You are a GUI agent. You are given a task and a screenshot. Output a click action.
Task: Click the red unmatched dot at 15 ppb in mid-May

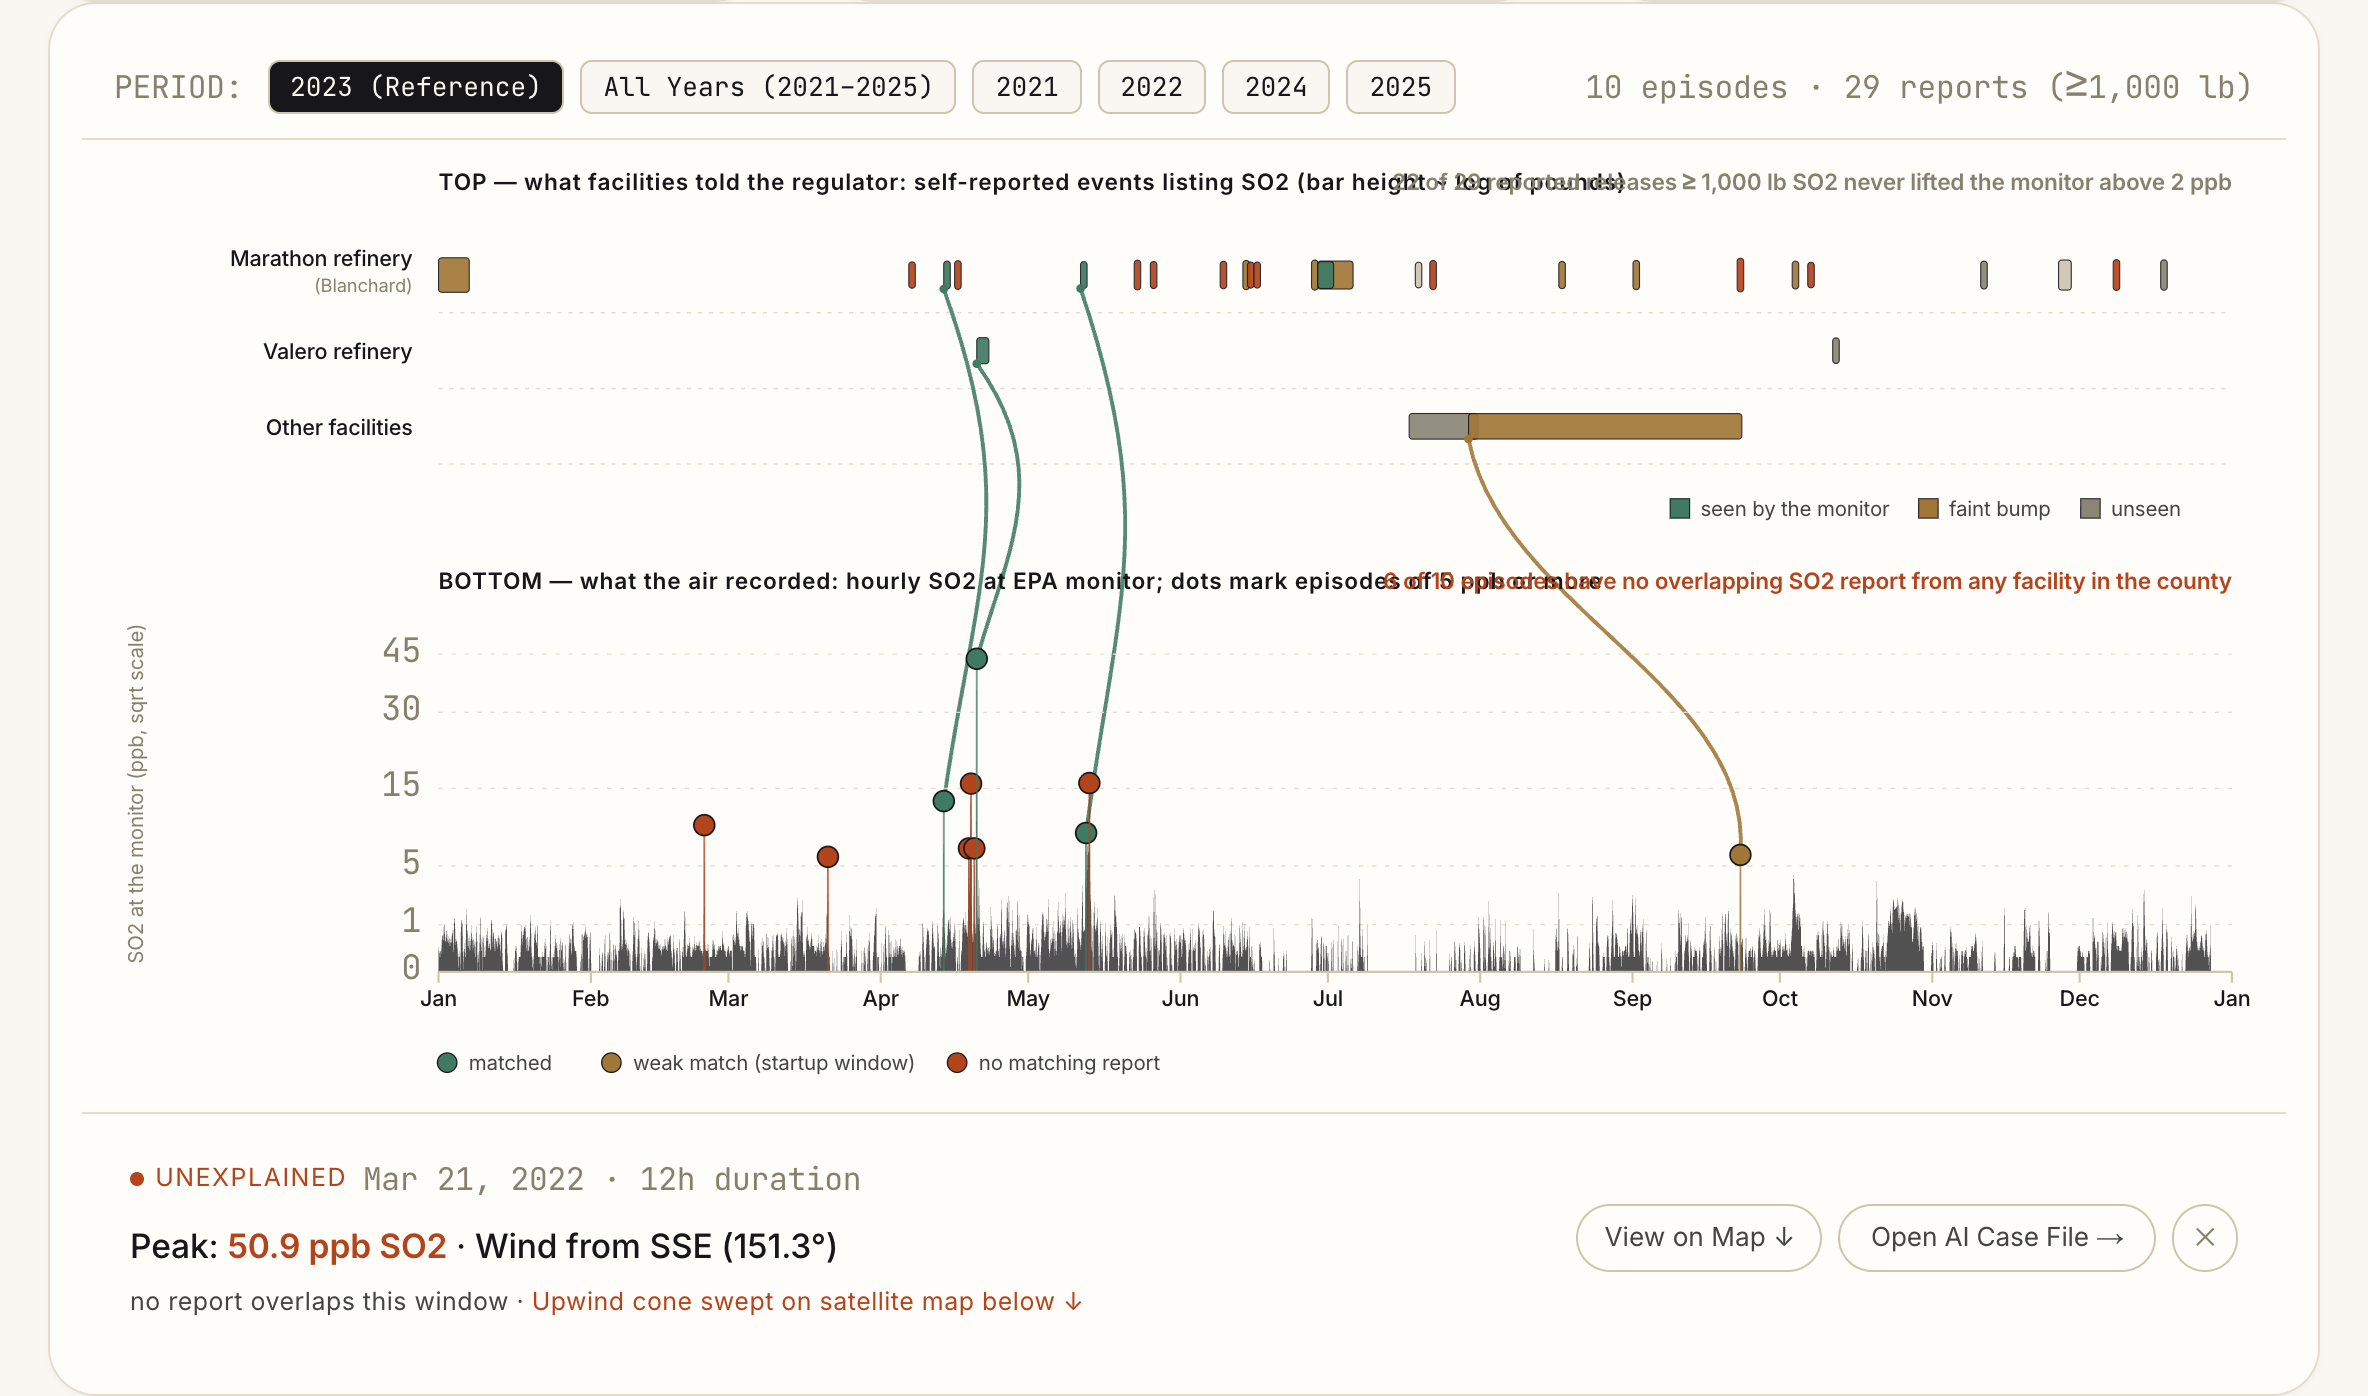pyautogui.click(x=1089, y=783)
